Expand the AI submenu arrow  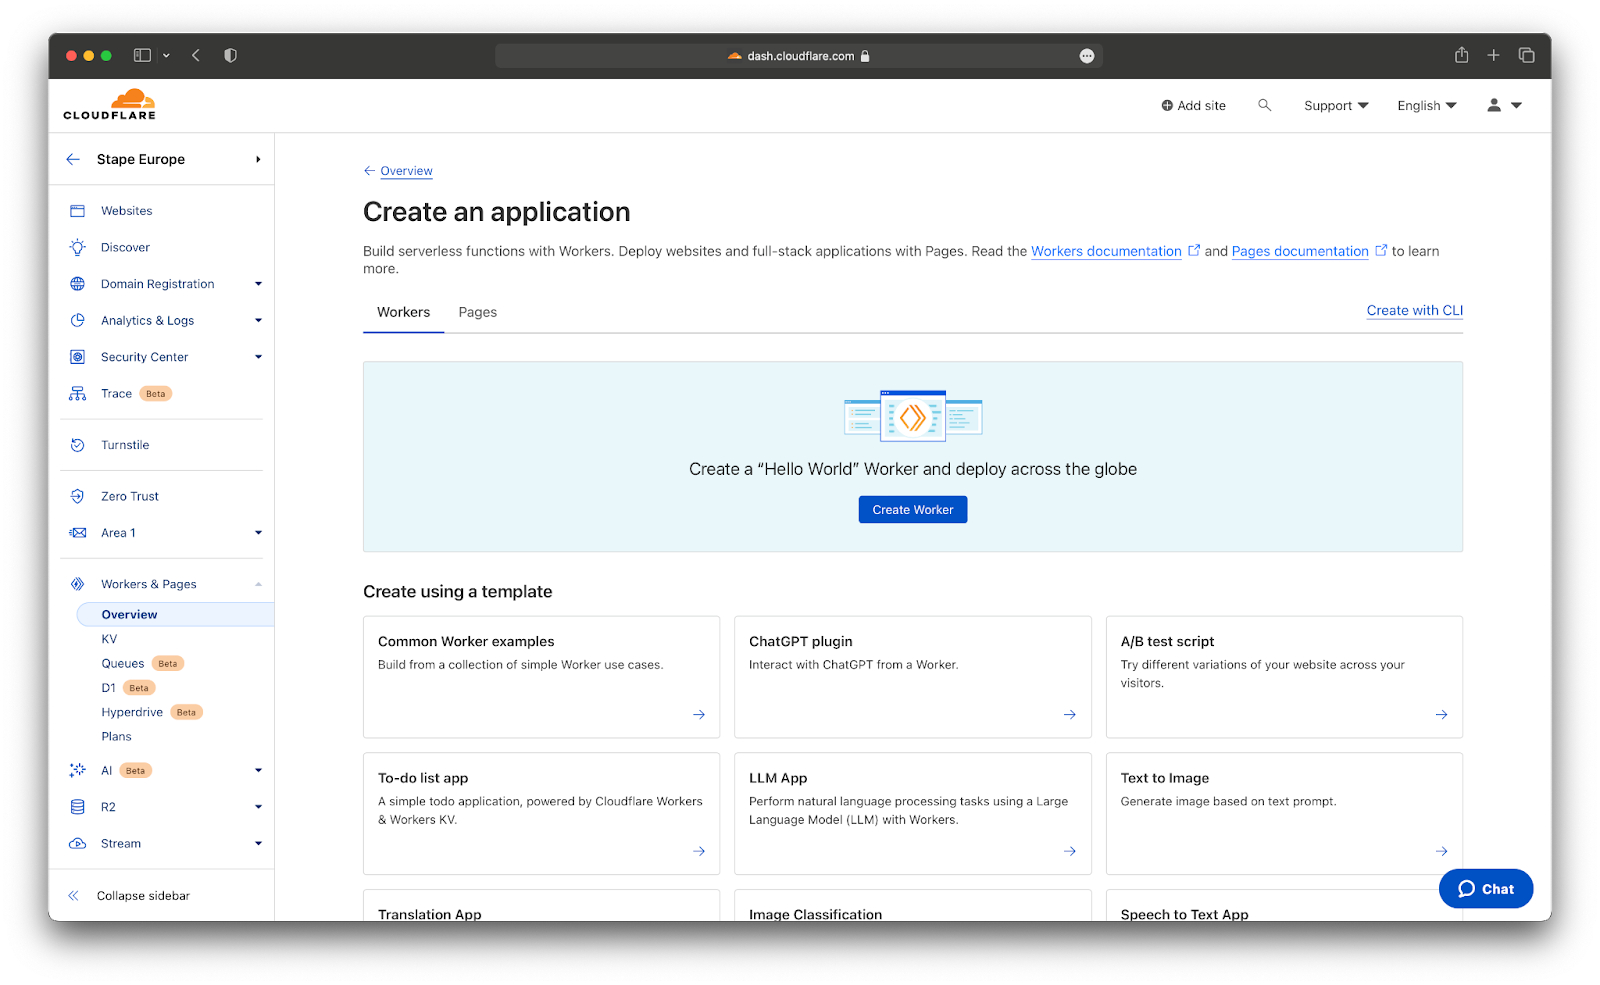pyautogui.click(x=258, y=770)
